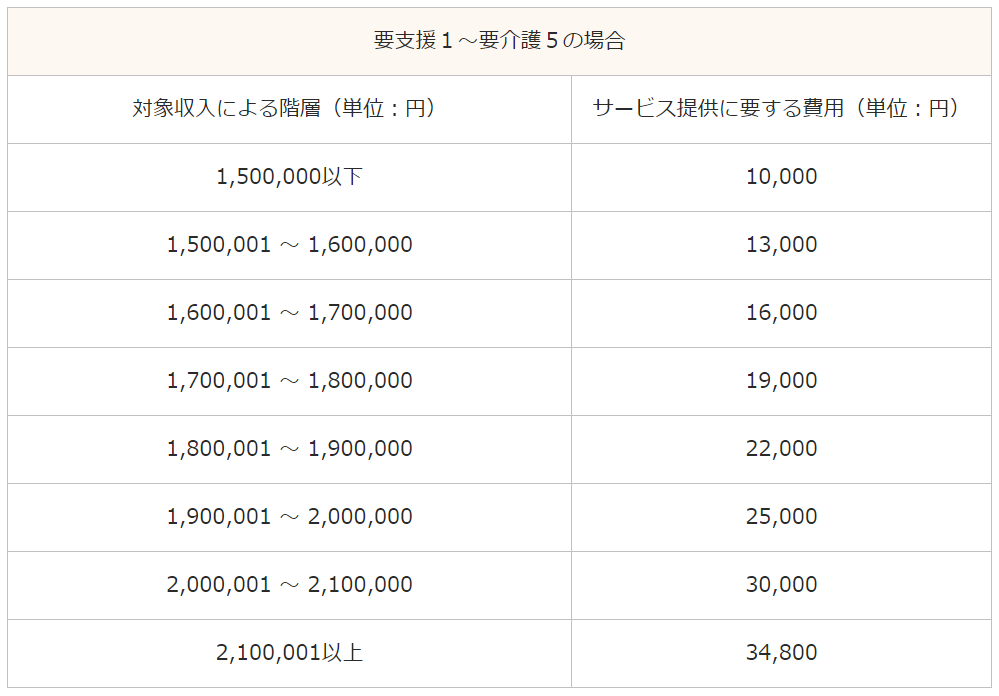Select the 1,800,001 ～ 1,900,000 cell
The width and height of the screenshot is (999, 696).
(289, 449)
